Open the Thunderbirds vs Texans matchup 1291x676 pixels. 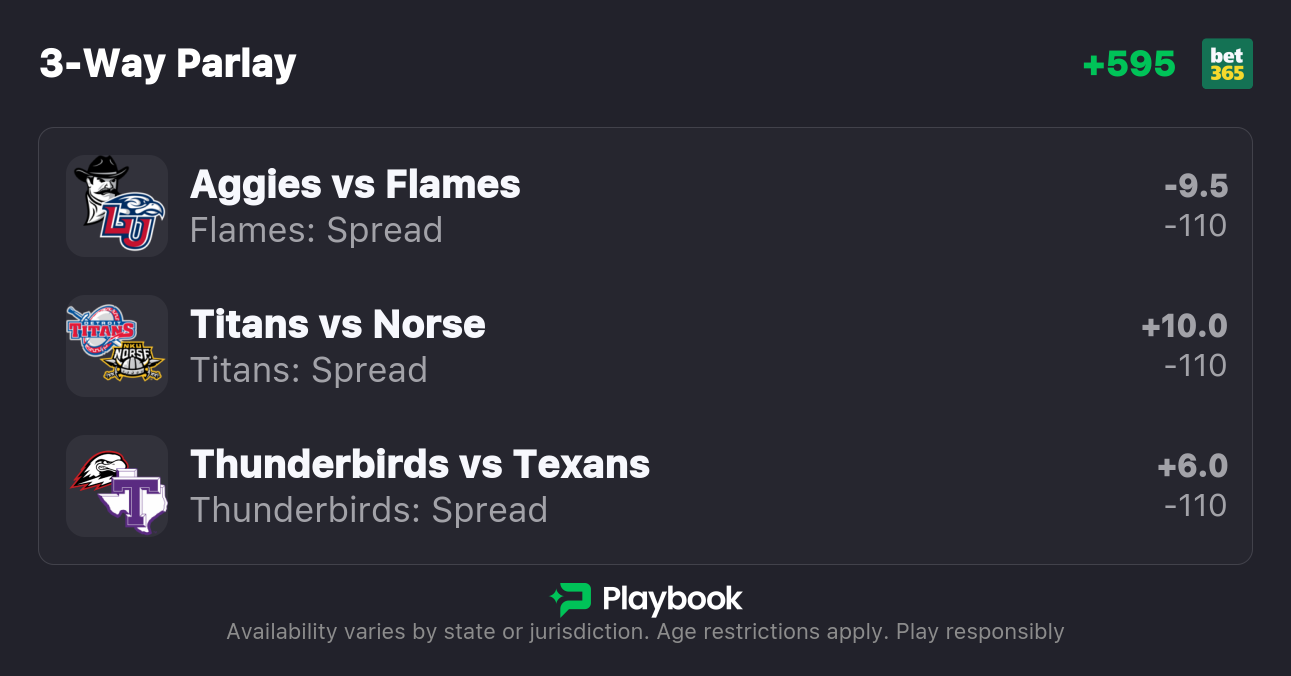tap(420, 464)
